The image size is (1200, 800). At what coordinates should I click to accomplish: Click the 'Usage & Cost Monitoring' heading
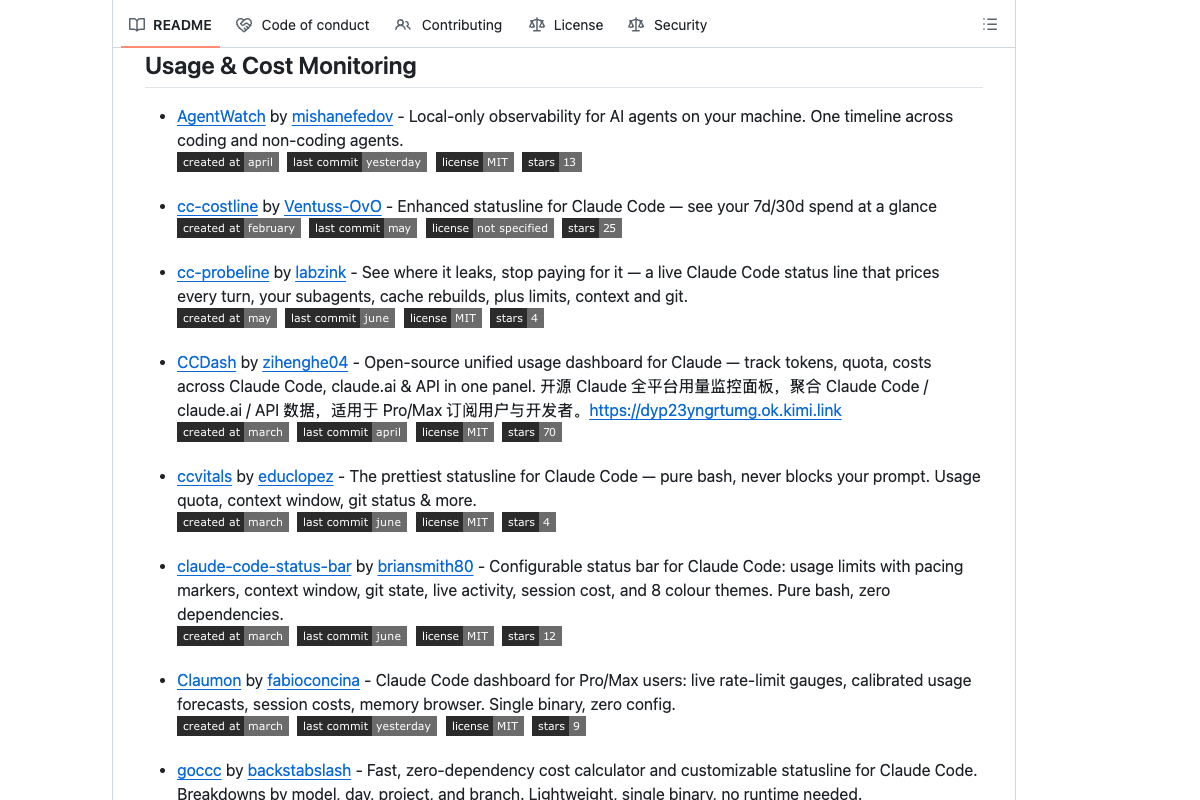coord(281,66)
